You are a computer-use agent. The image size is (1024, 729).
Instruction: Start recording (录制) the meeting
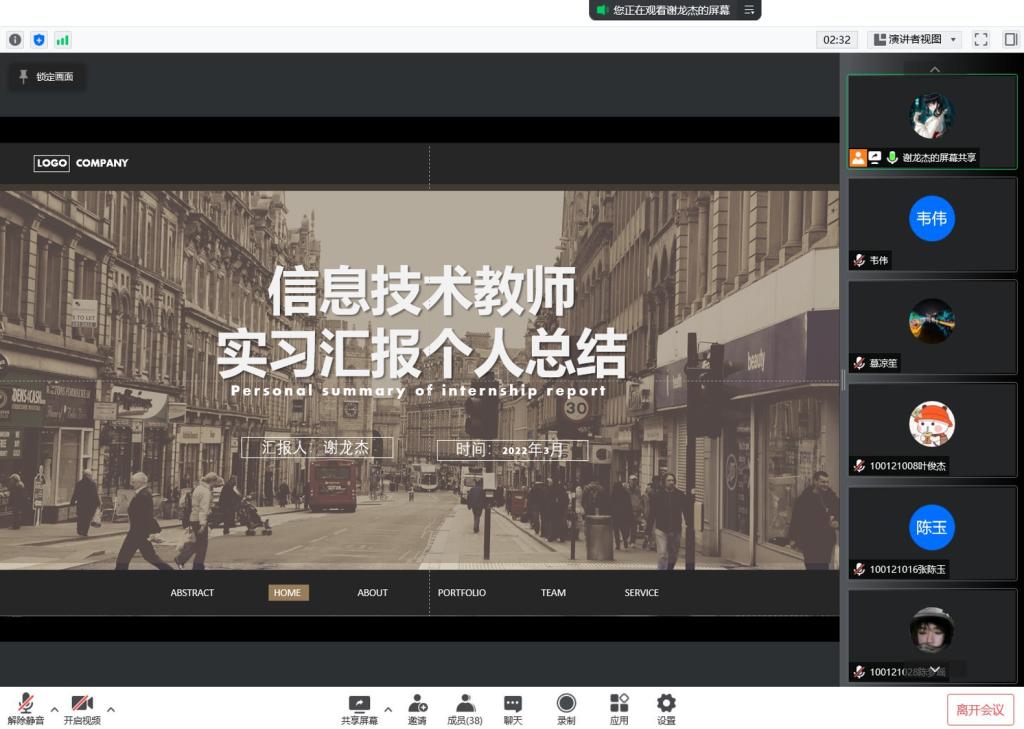(566, 709)
